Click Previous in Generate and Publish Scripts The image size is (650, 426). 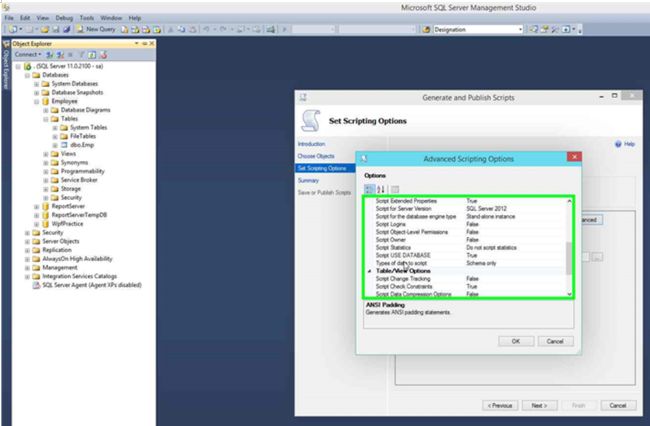coord(500,405)
